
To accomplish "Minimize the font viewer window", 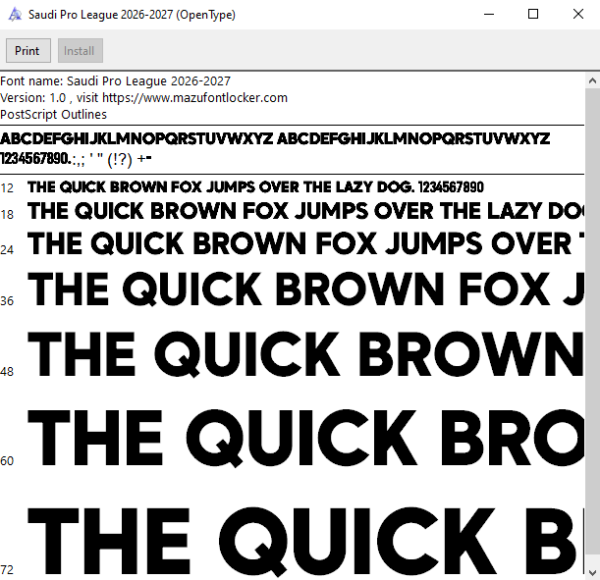I will [489, 15].
